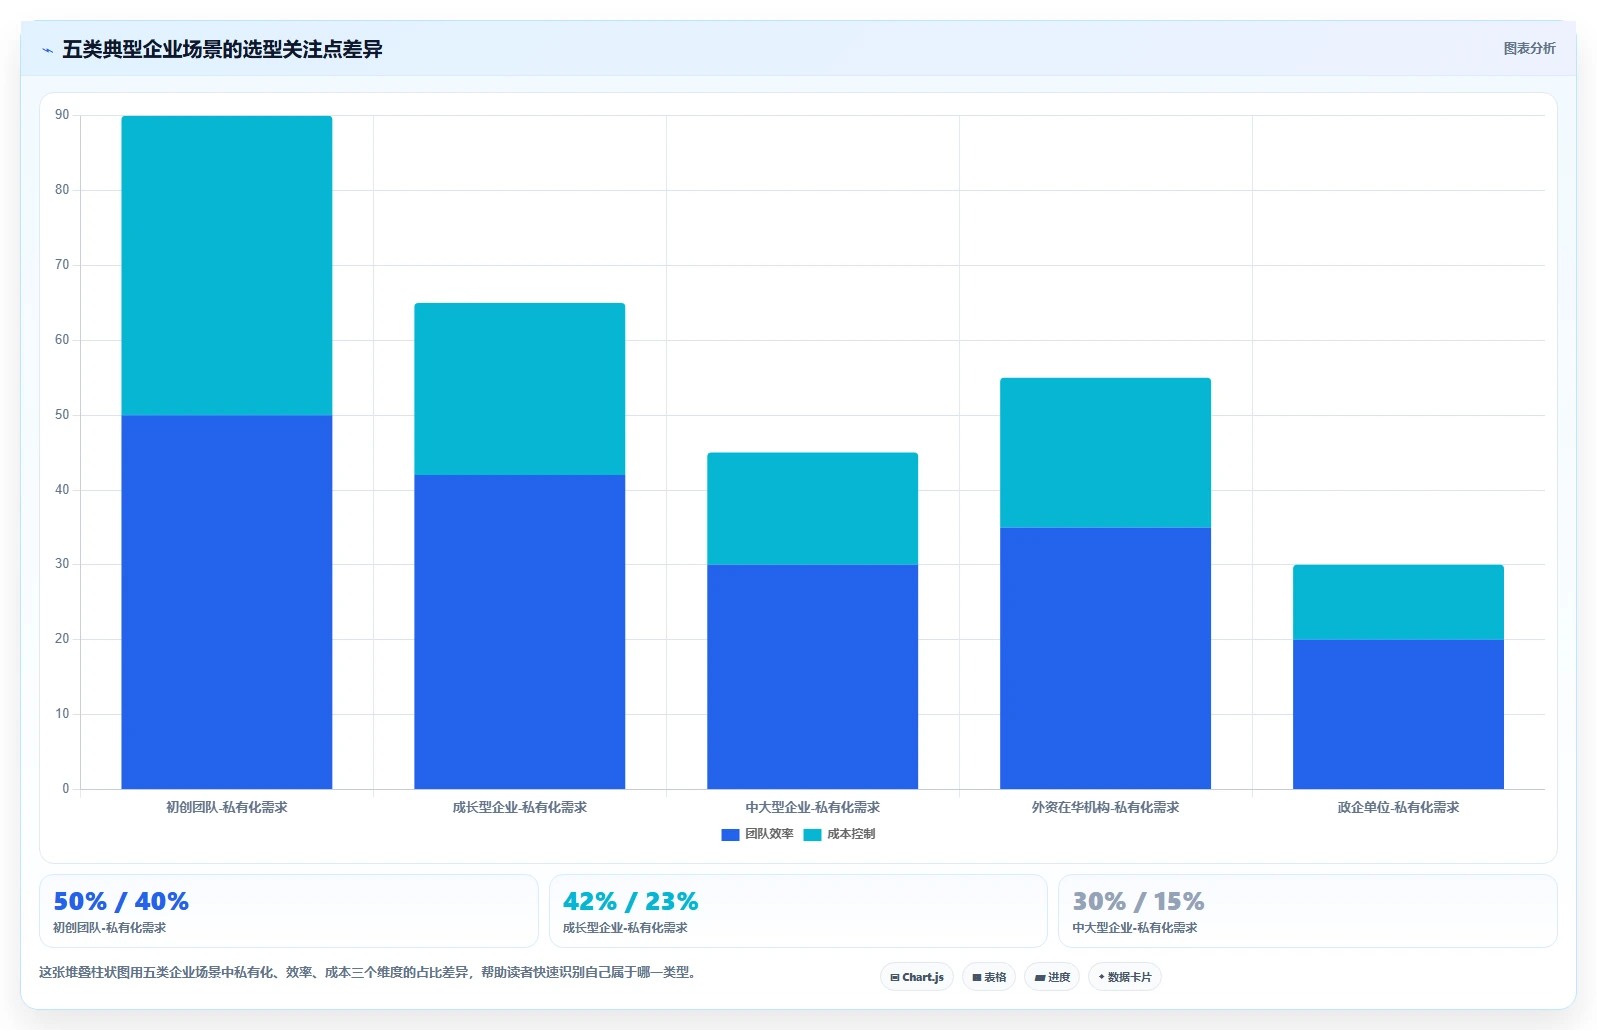The image size is (1597, 1030).
Task: Click axis label 政企单位-私有化需求
Action: [x=1399, y=807]
